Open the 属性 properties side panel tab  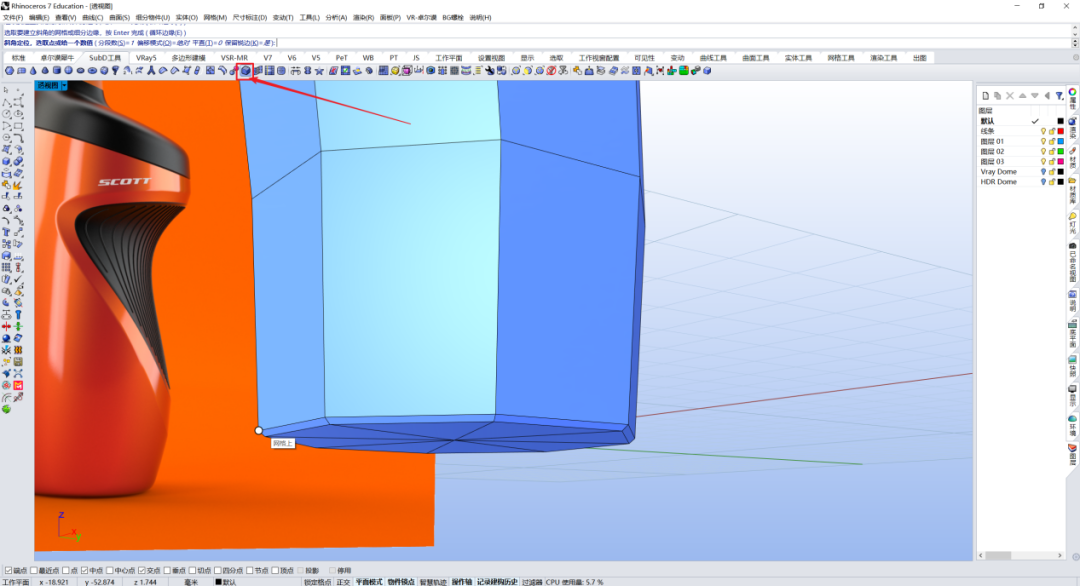point(1072,100)
